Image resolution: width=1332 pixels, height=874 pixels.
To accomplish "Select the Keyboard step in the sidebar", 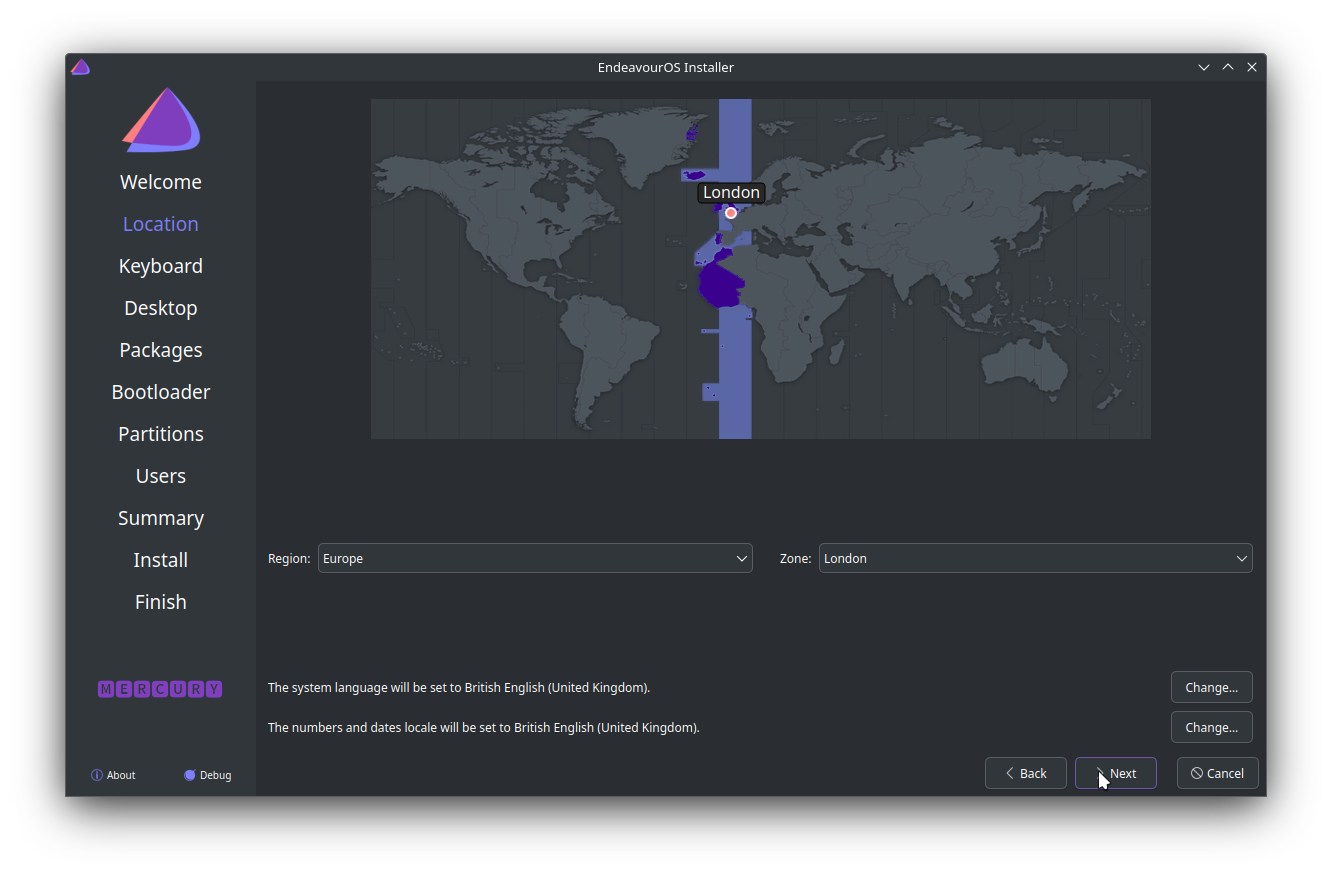I will (161, 266).
